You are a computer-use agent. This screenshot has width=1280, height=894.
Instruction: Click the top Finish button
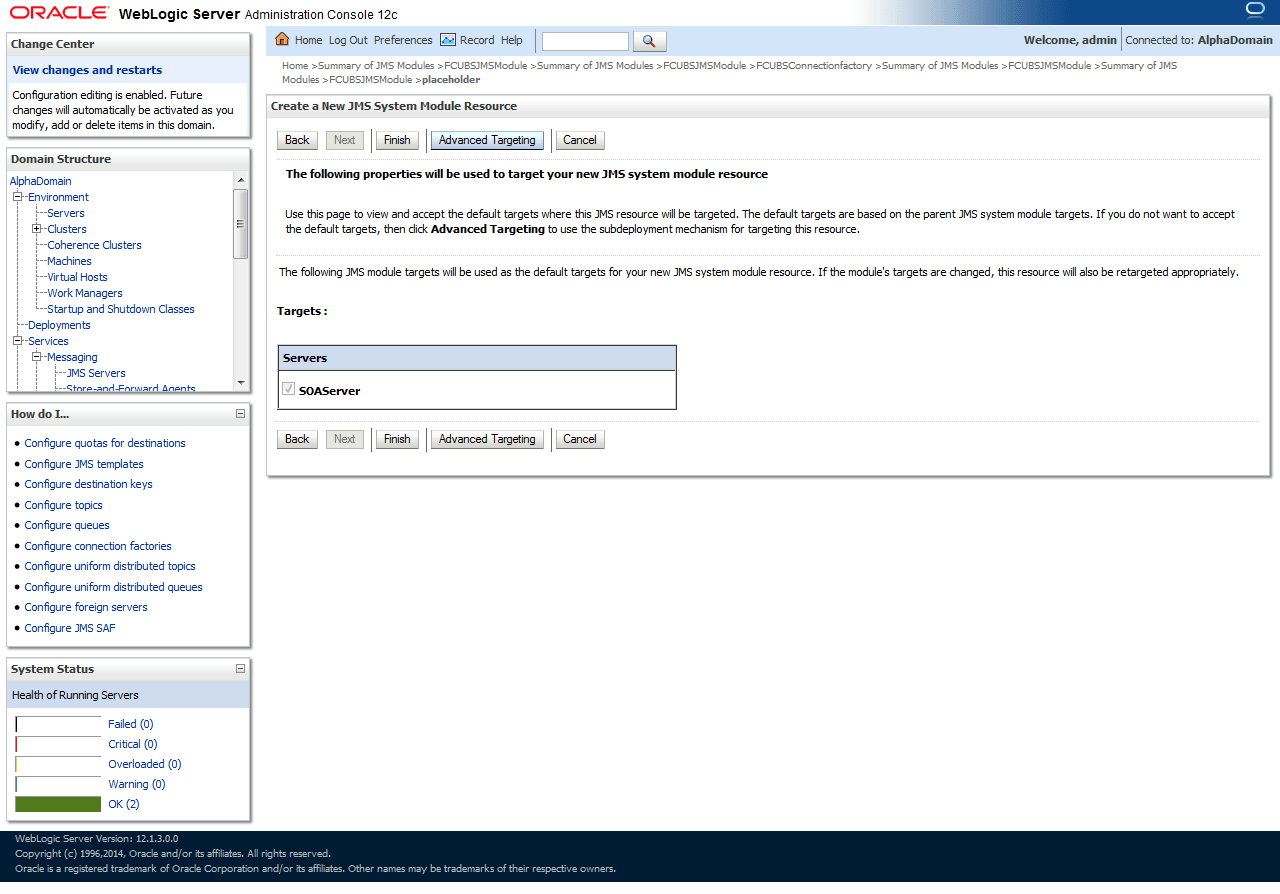397,140
